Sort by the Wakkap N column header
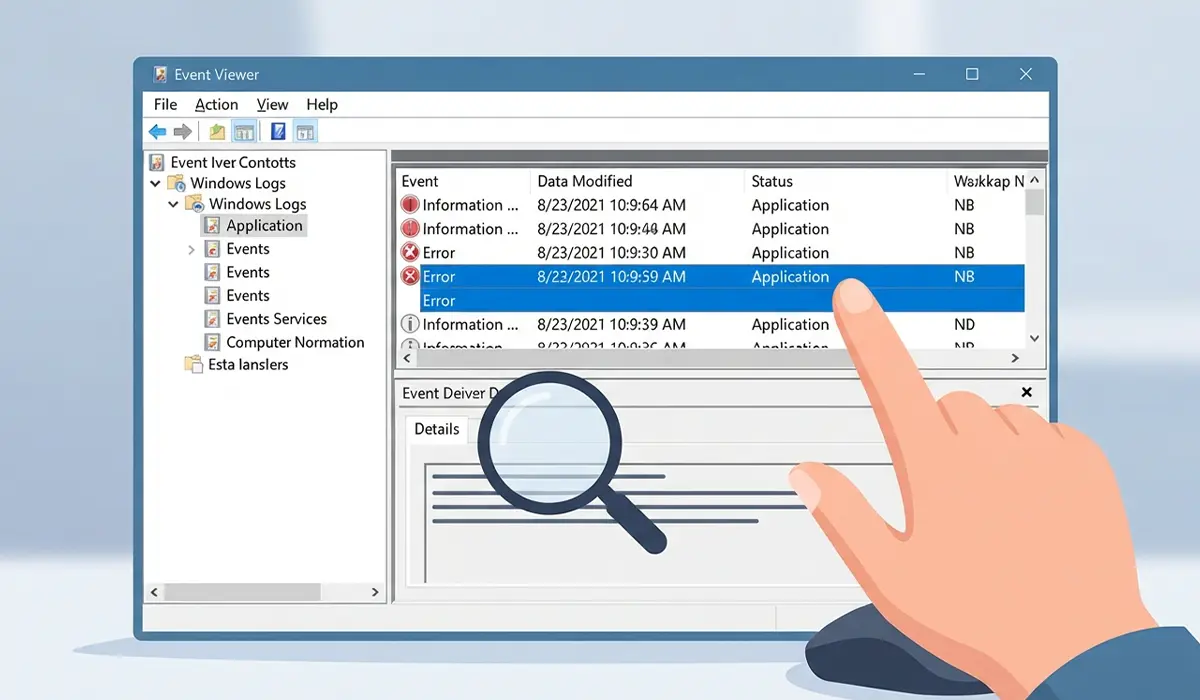 (x=989, y=181)
